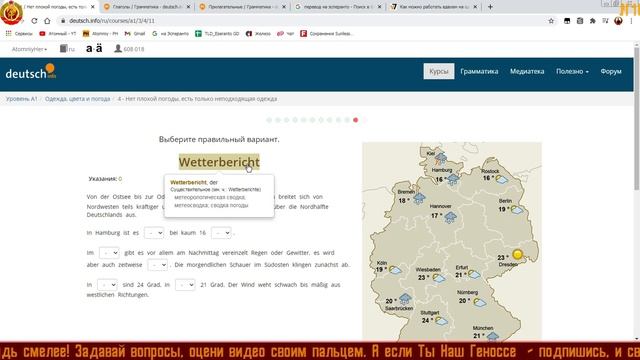Click the Указания hints counter
640x360 pixels.
105,179
